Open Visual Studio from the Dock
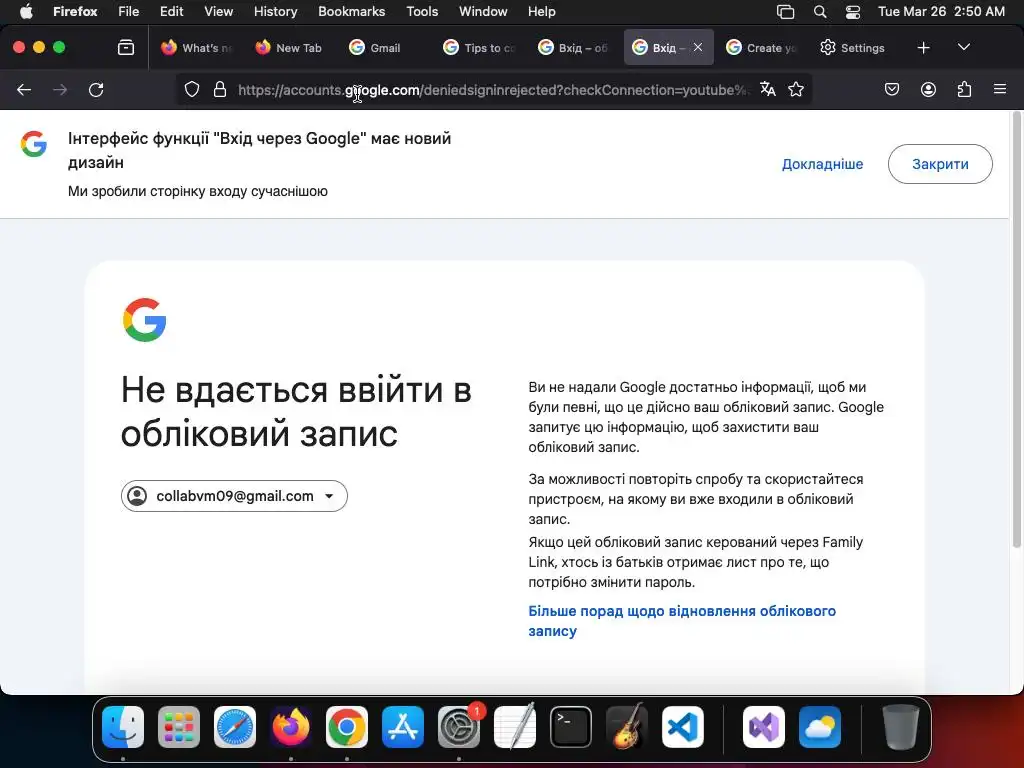1024x768 pixels. click(x=763, y=727)
